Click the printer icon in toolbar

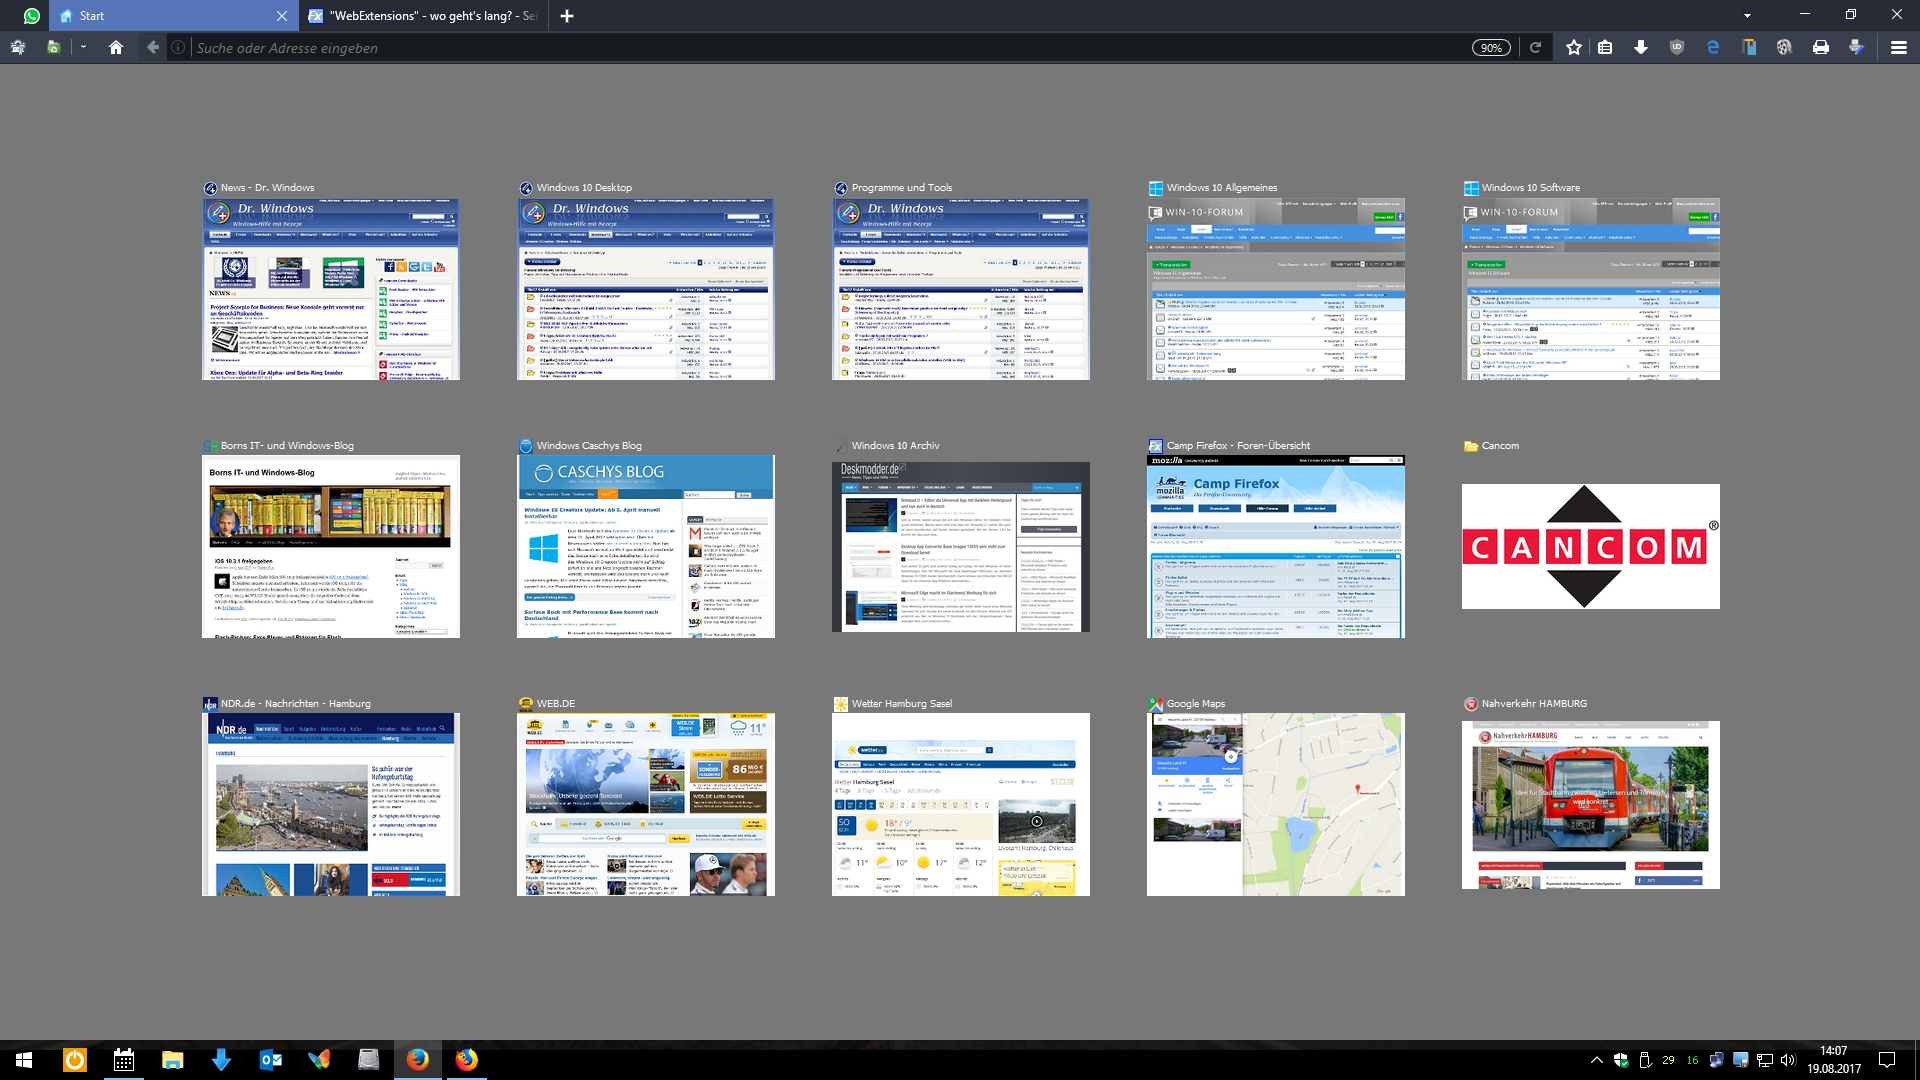click(x=1821, y=47)
